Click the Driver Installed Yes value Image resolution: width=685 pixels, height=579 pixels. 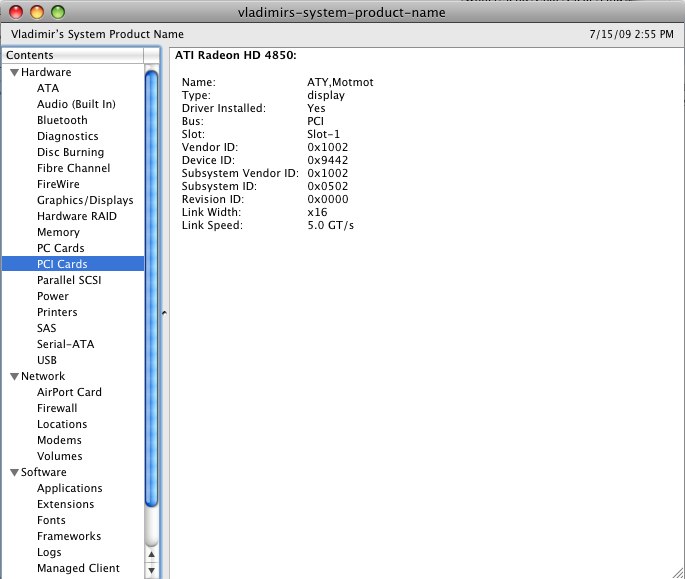click(x=316, y=108)
